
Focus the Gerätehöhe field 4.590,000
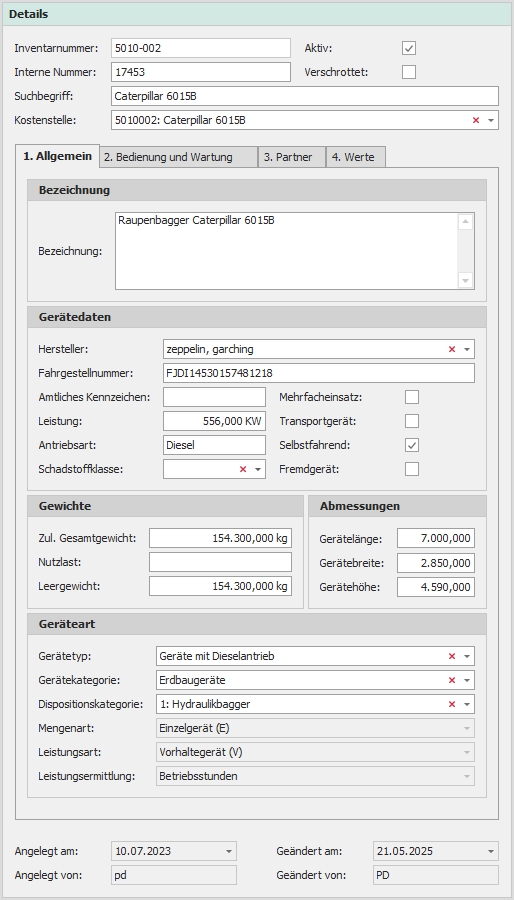pos(436,586)
